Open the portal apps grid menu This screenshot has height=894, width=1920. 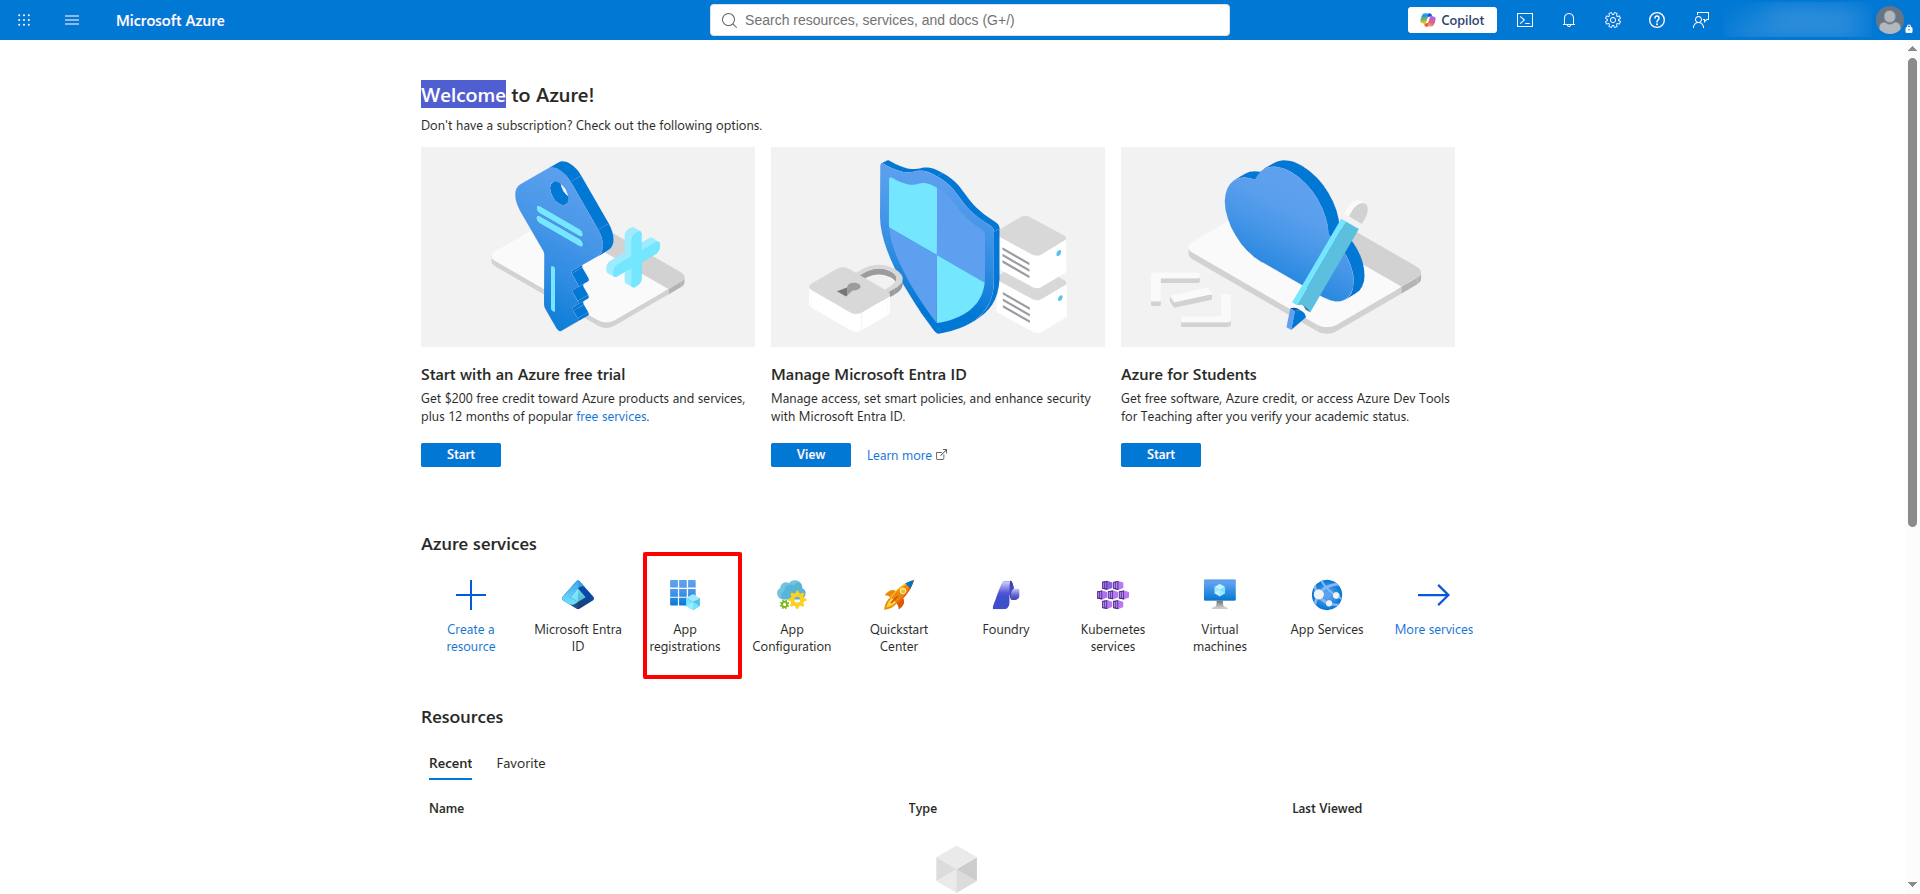pyautogui.click(x=24, y=20)
